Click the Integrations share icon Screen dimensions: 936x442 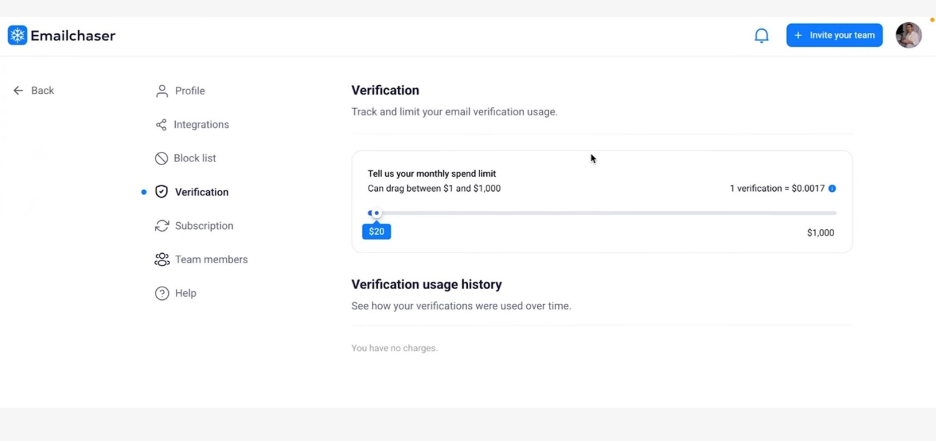coord(161,125)
